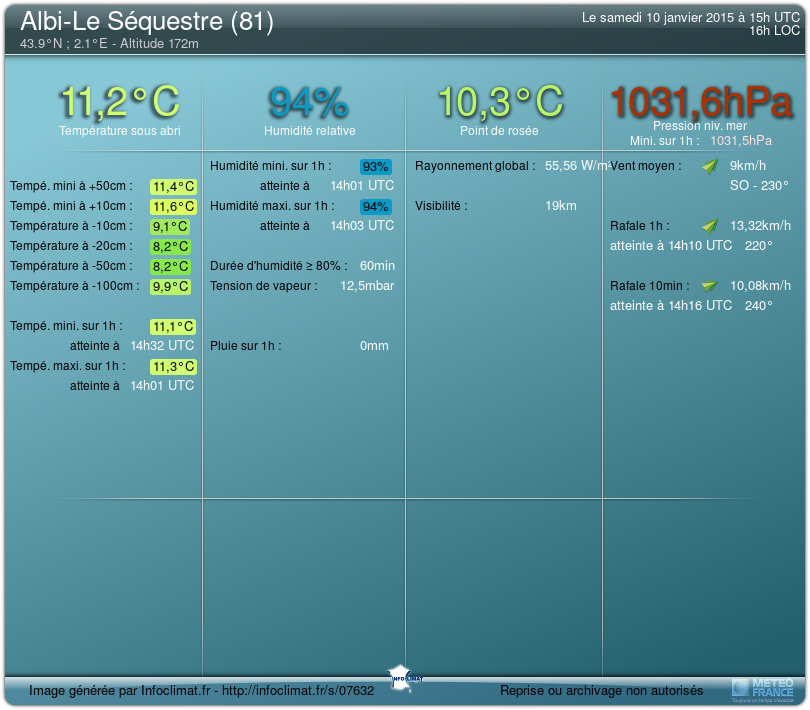Click the Météo France logo
This screenshot has height=710, width=810.
[762, 688]
